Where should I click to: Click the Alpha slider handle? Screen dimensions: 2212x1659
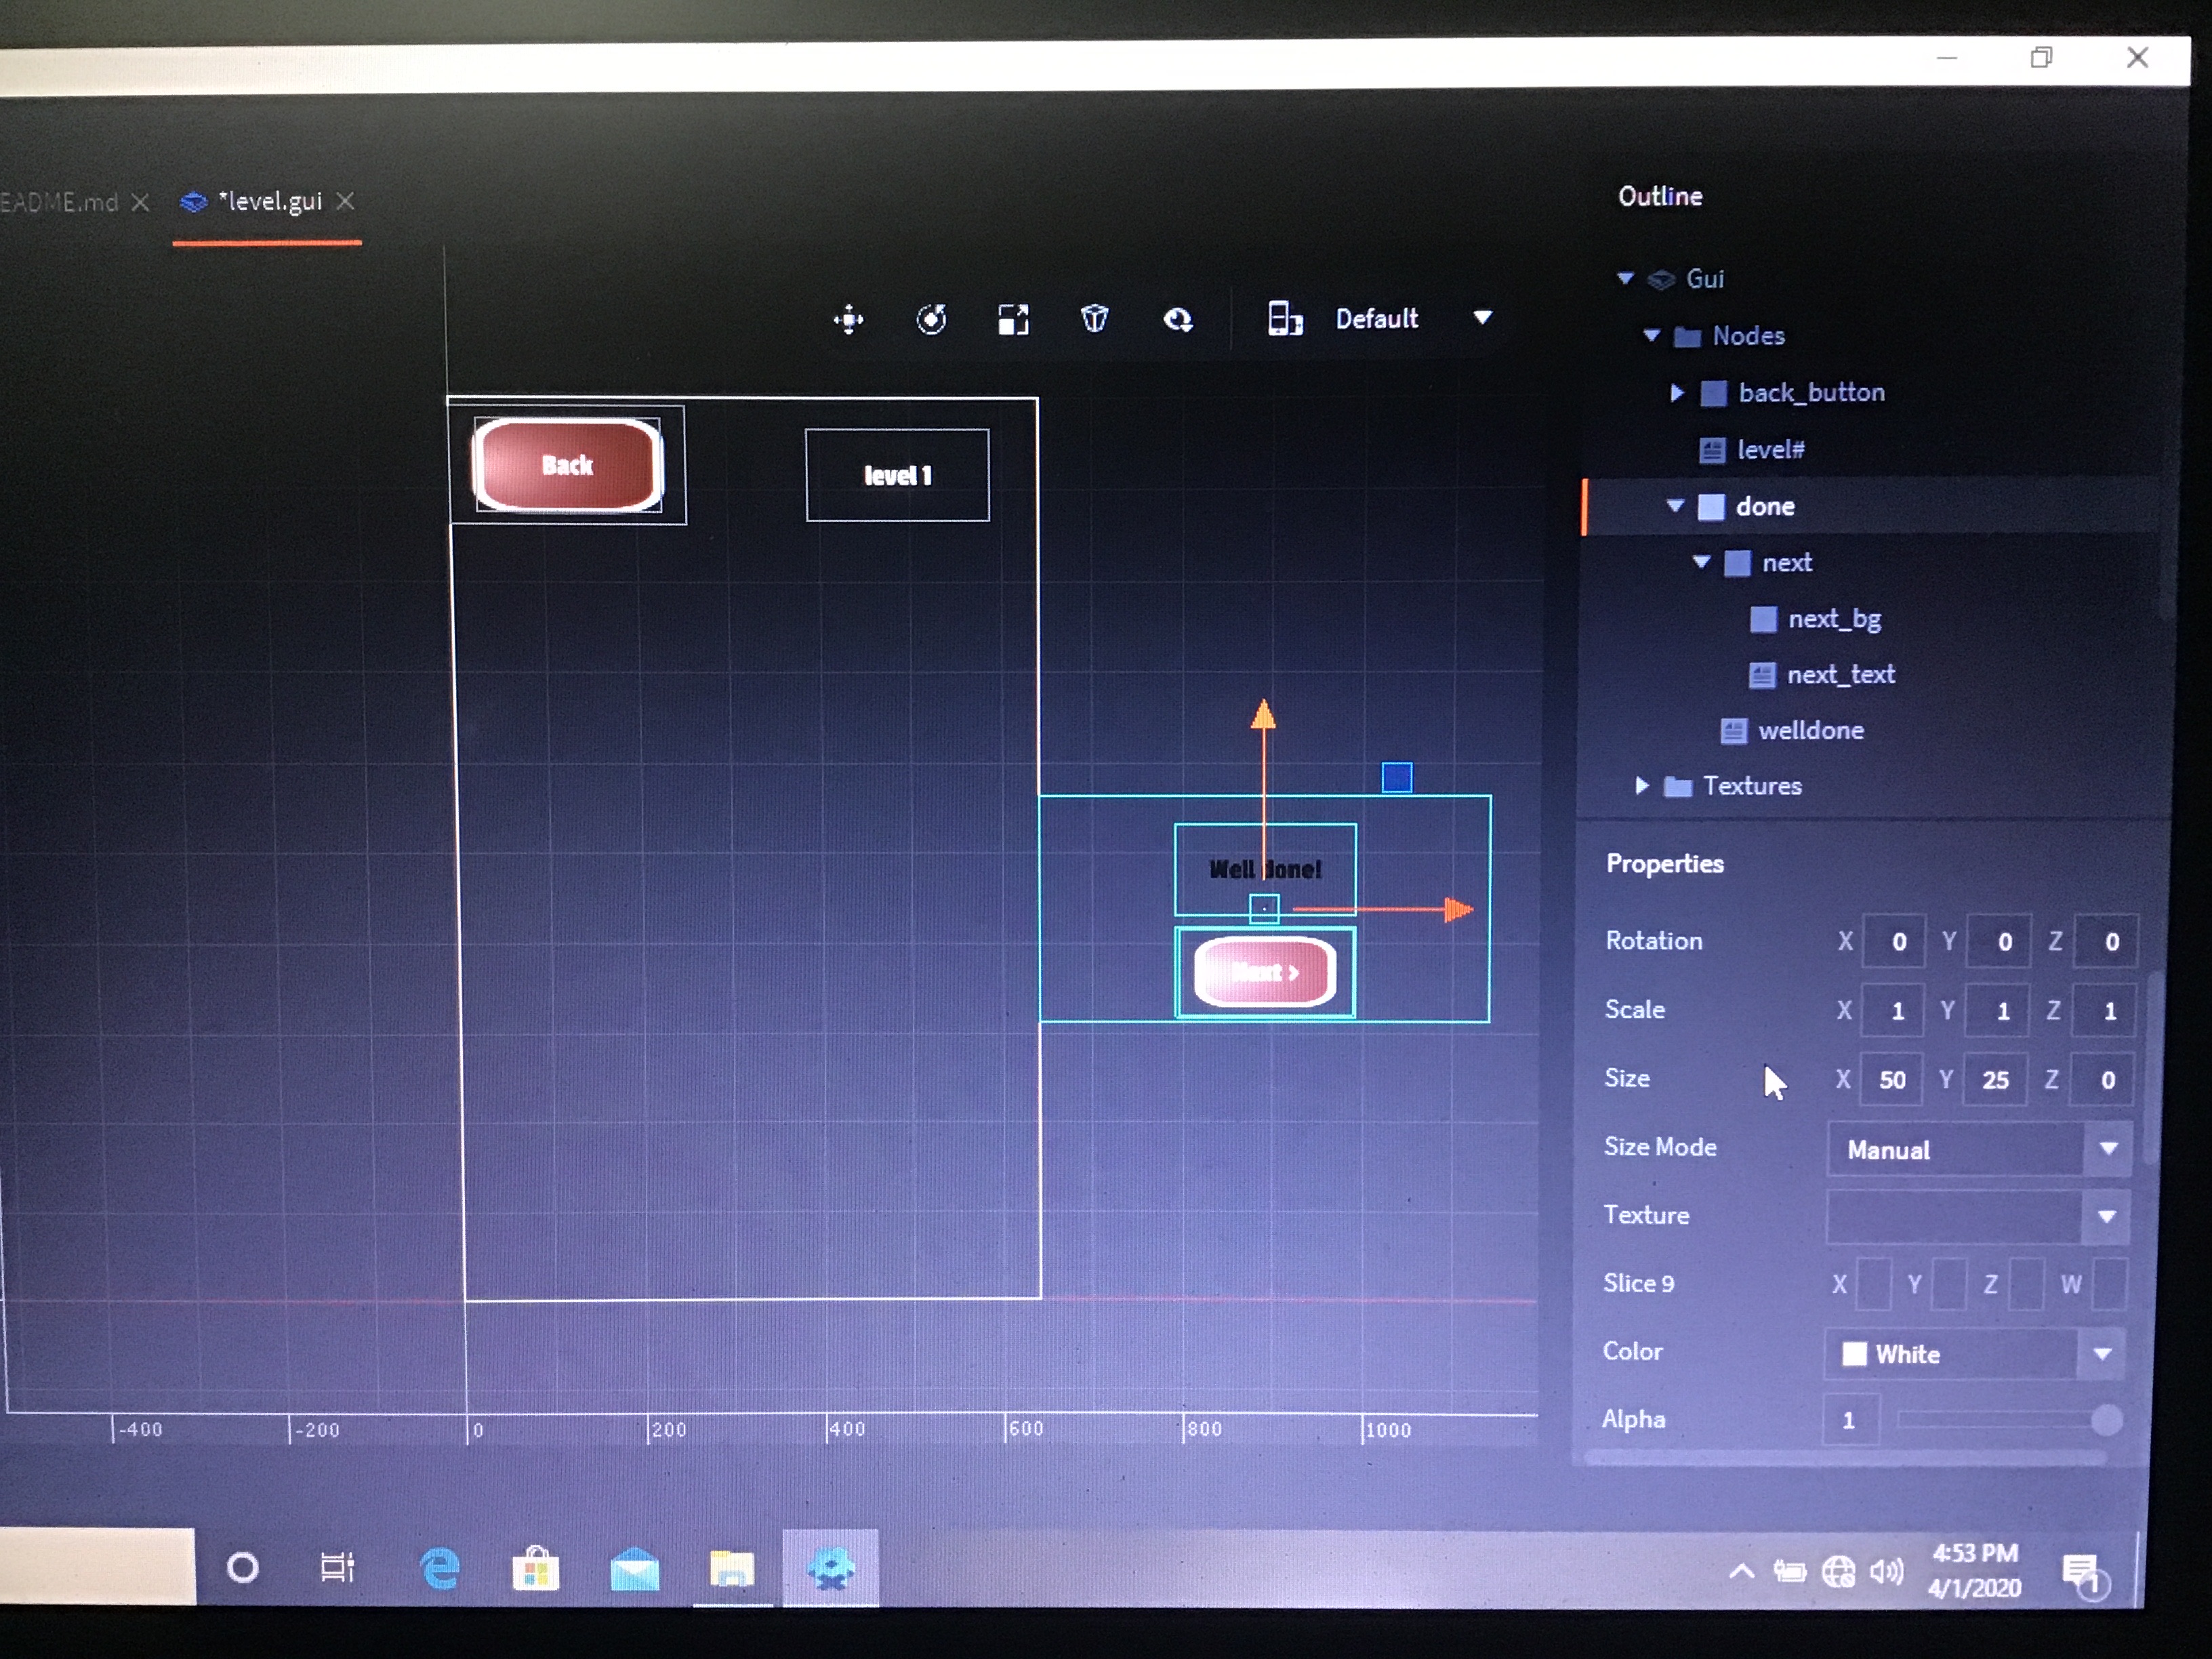(x=2106, y=1419)
